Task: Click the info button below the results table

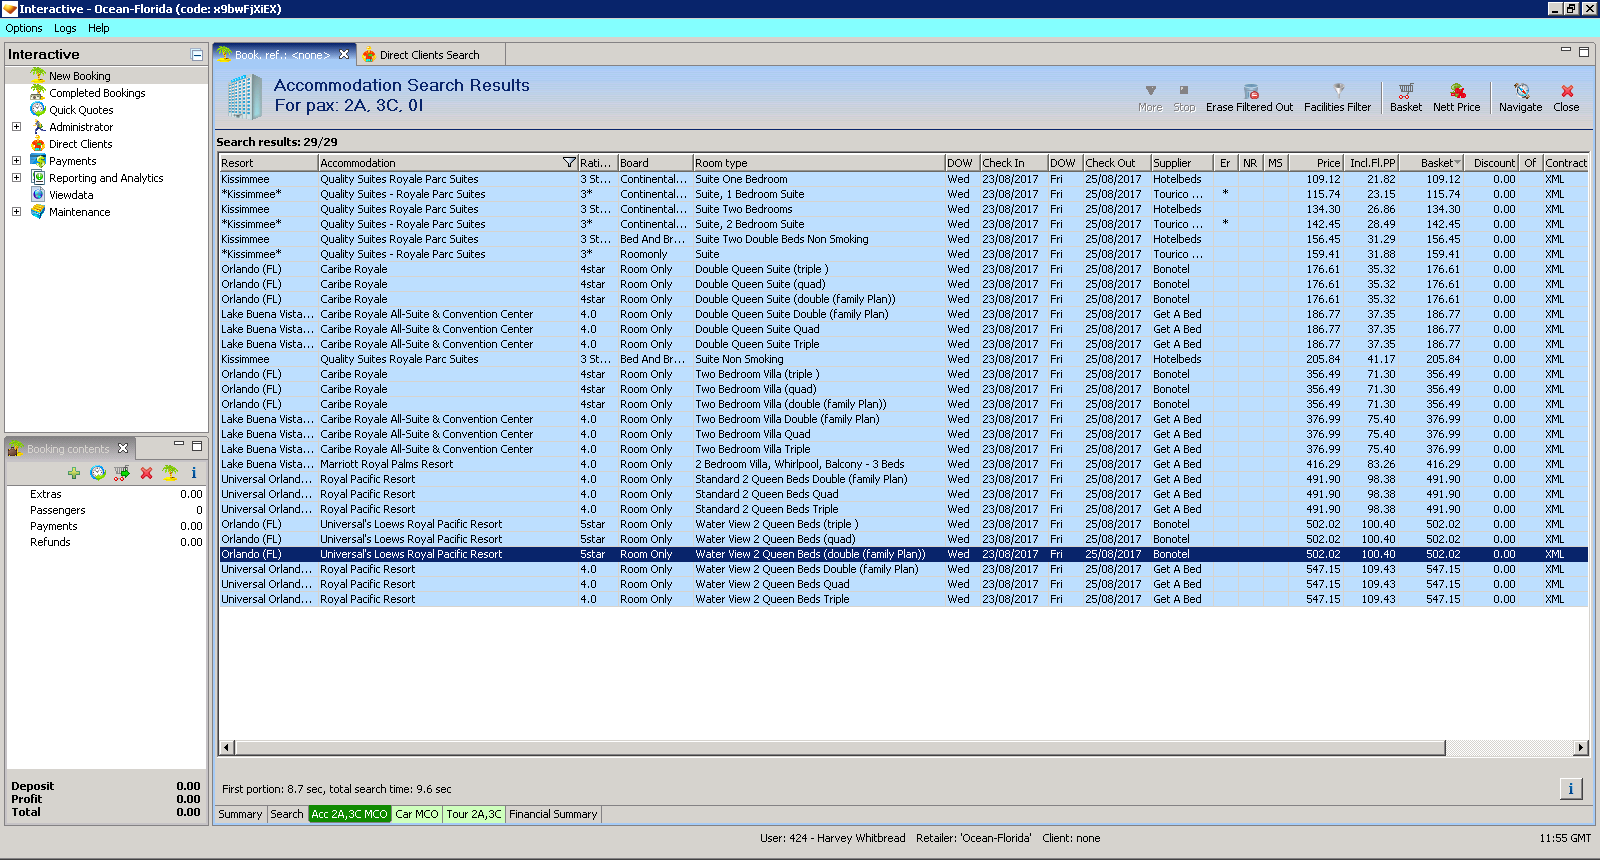Action: tap(1571, 789)
